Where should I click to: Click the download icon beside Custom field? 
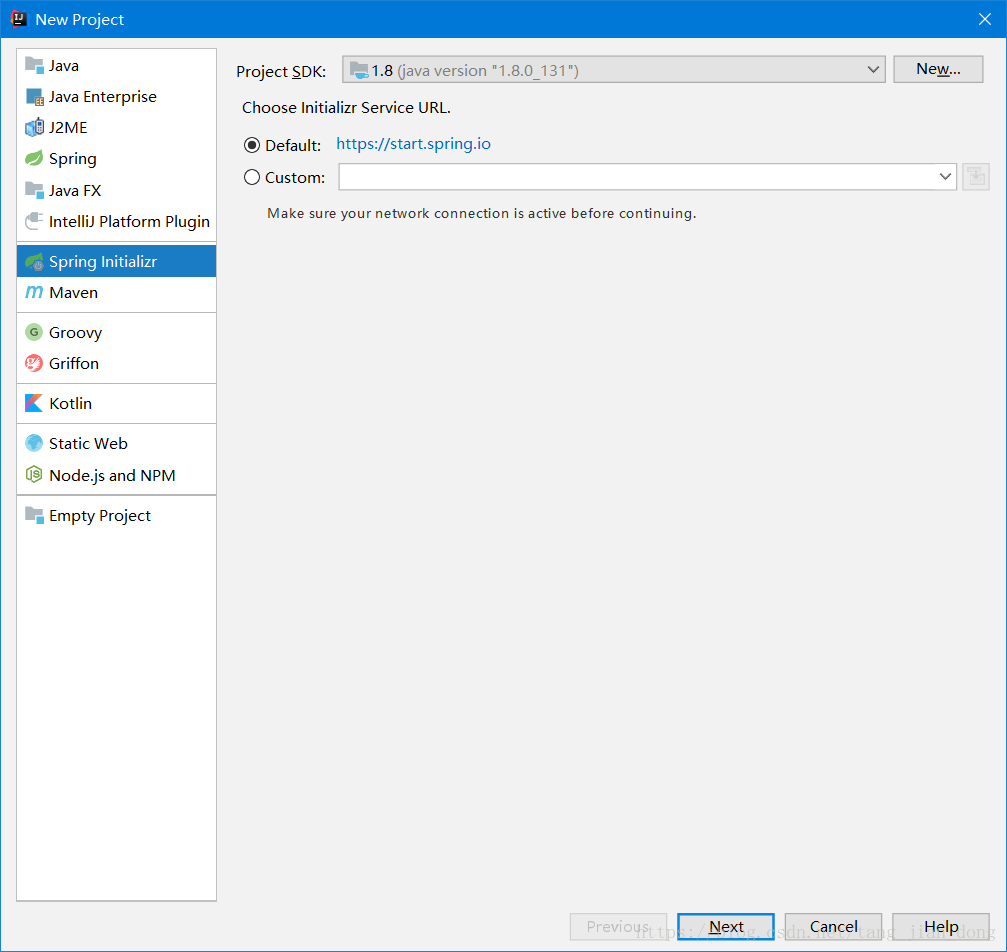tap(976, 177)
